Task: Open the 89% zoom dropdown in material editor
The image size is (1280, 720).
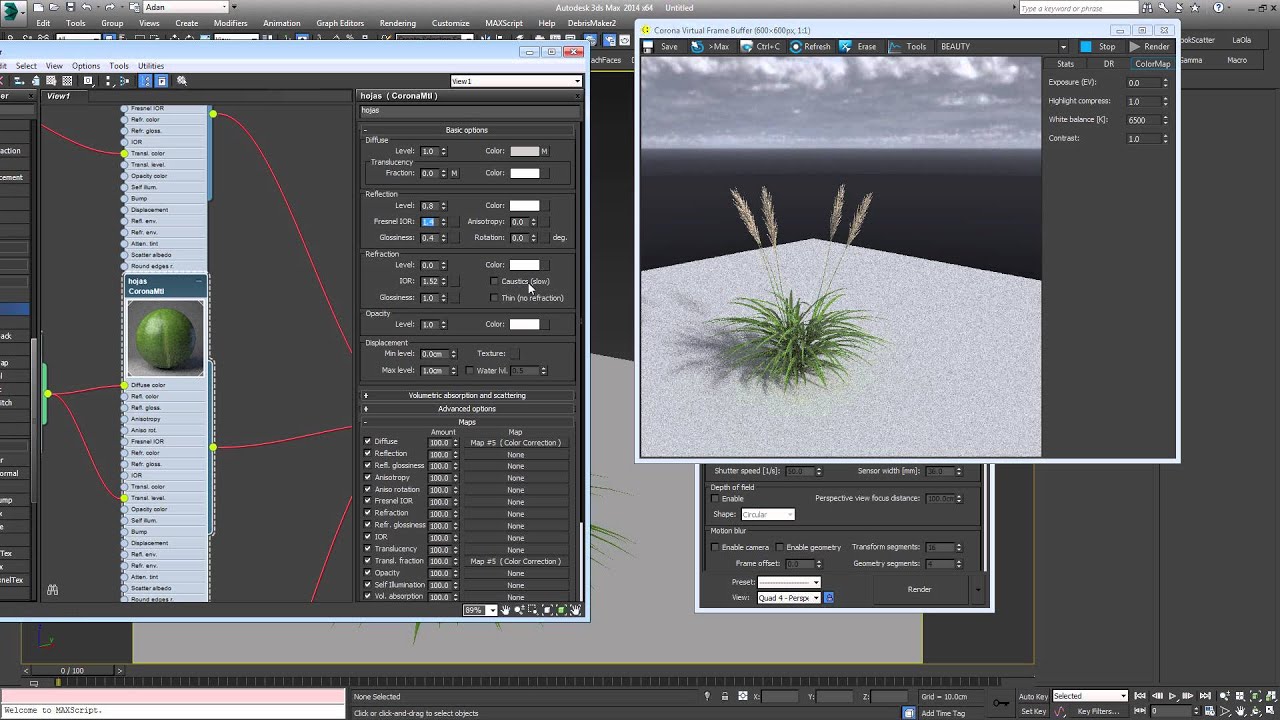Action: coord(481,610)
